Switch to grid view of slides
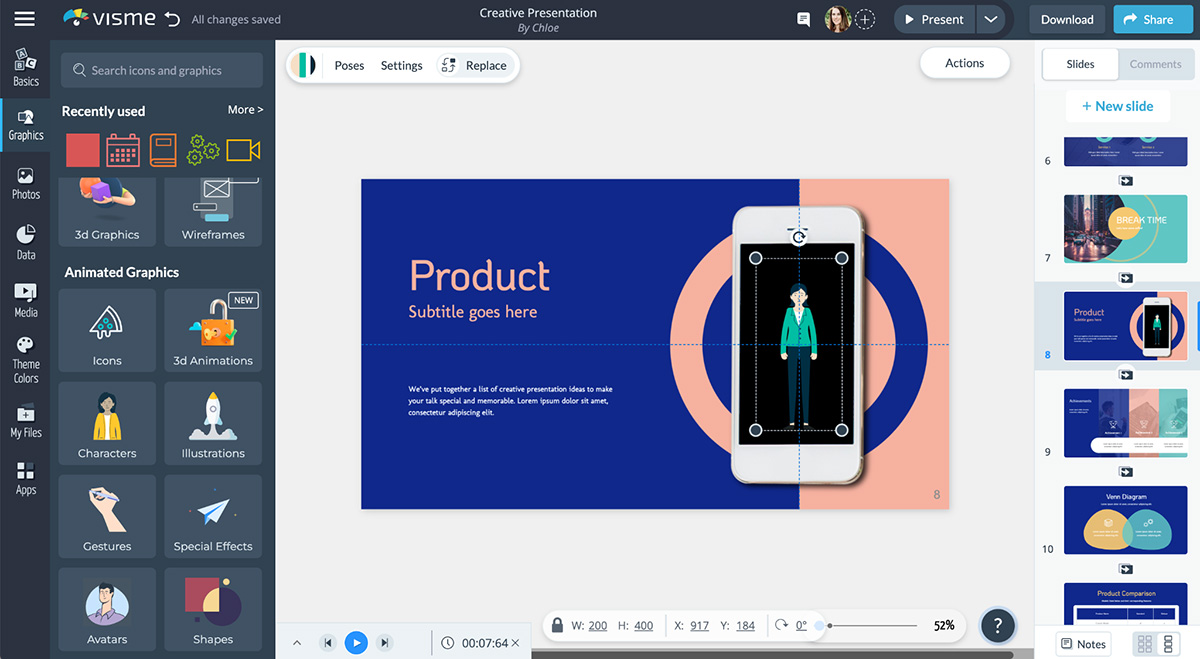1200x659 pixels. pos(1145,643)
